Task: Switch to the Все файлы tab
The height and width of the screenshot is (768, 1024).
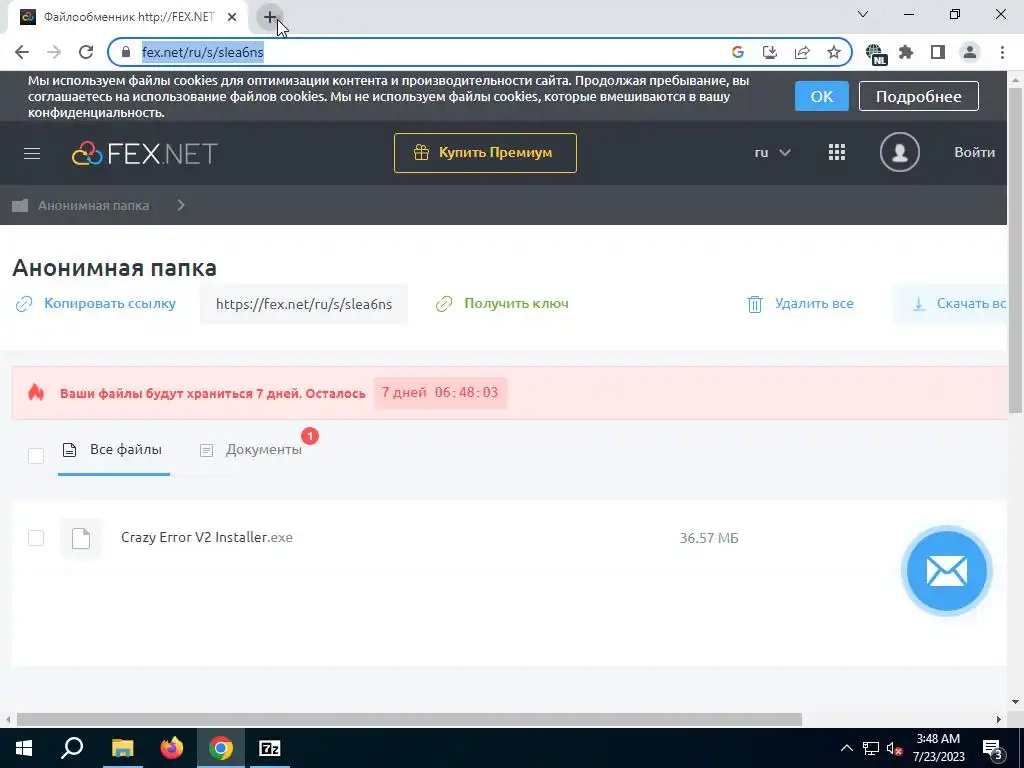Action: (114, 450)
